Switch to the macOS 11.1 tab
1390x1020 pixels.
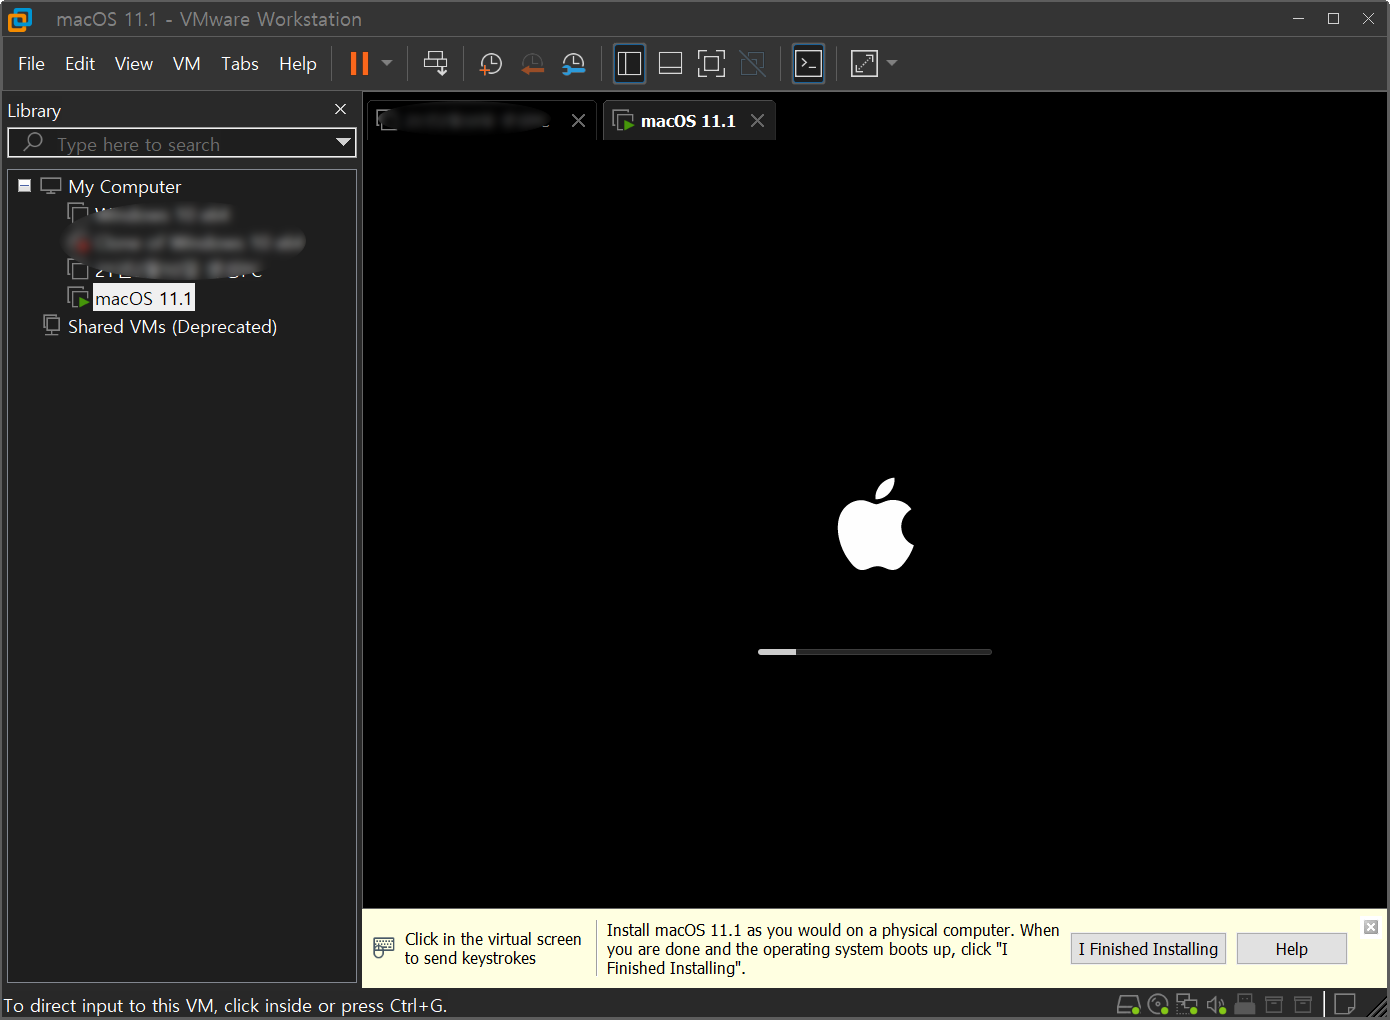point(688,121)
